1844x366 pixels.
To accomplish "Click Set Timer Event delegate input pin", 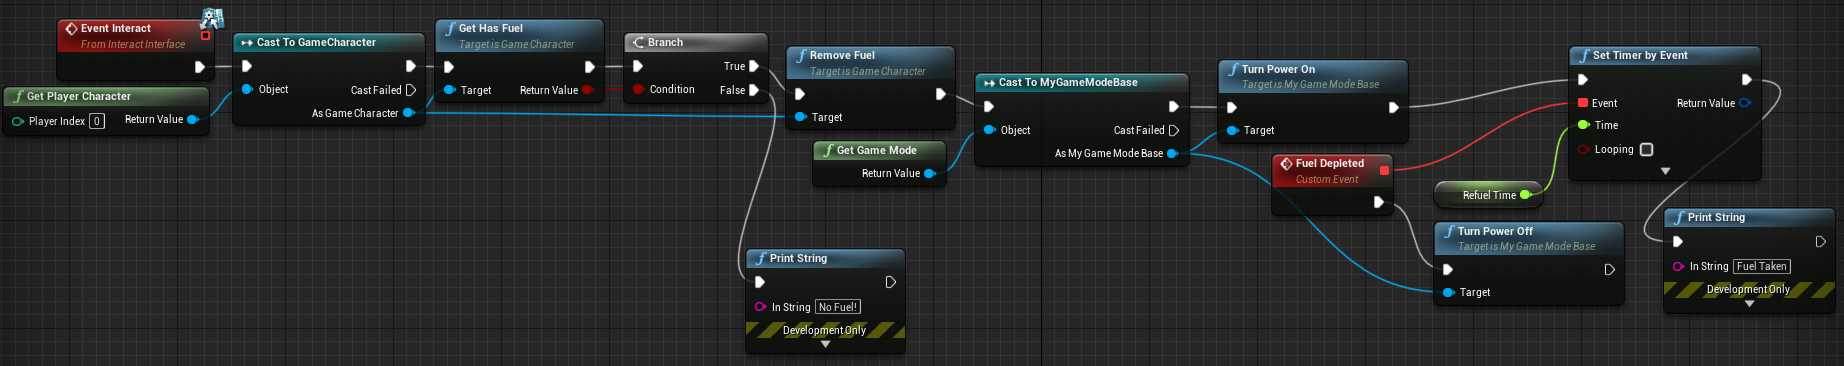I will [1583, 103].
